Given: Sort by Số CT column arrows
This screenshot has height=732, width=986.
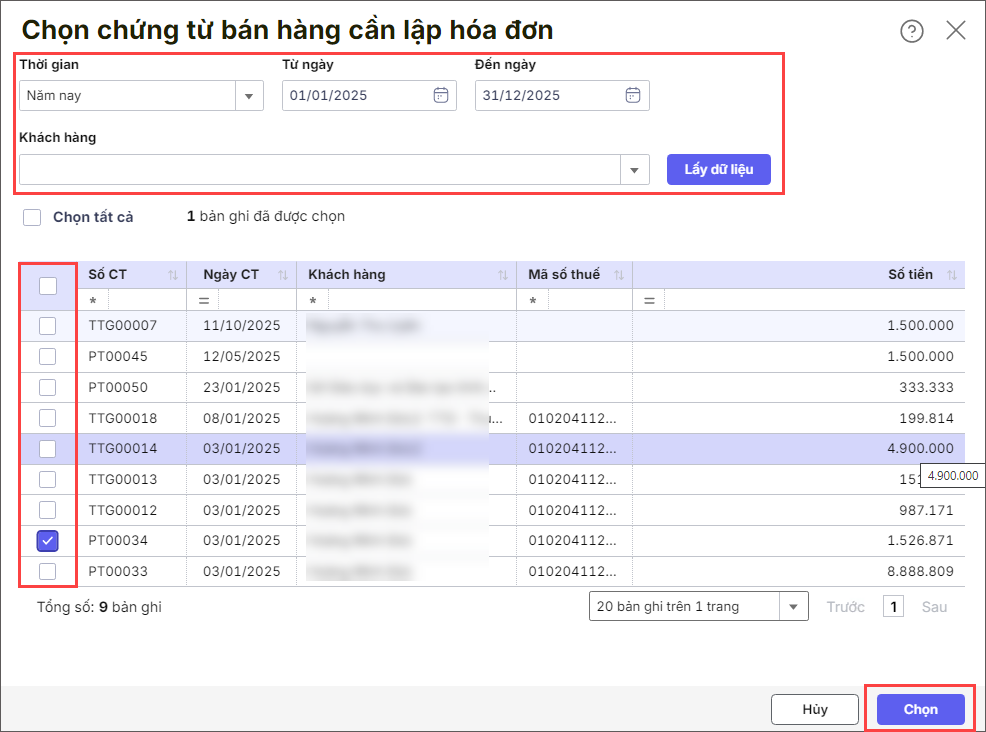Looking at the screenshot, I should coord(172,275).
